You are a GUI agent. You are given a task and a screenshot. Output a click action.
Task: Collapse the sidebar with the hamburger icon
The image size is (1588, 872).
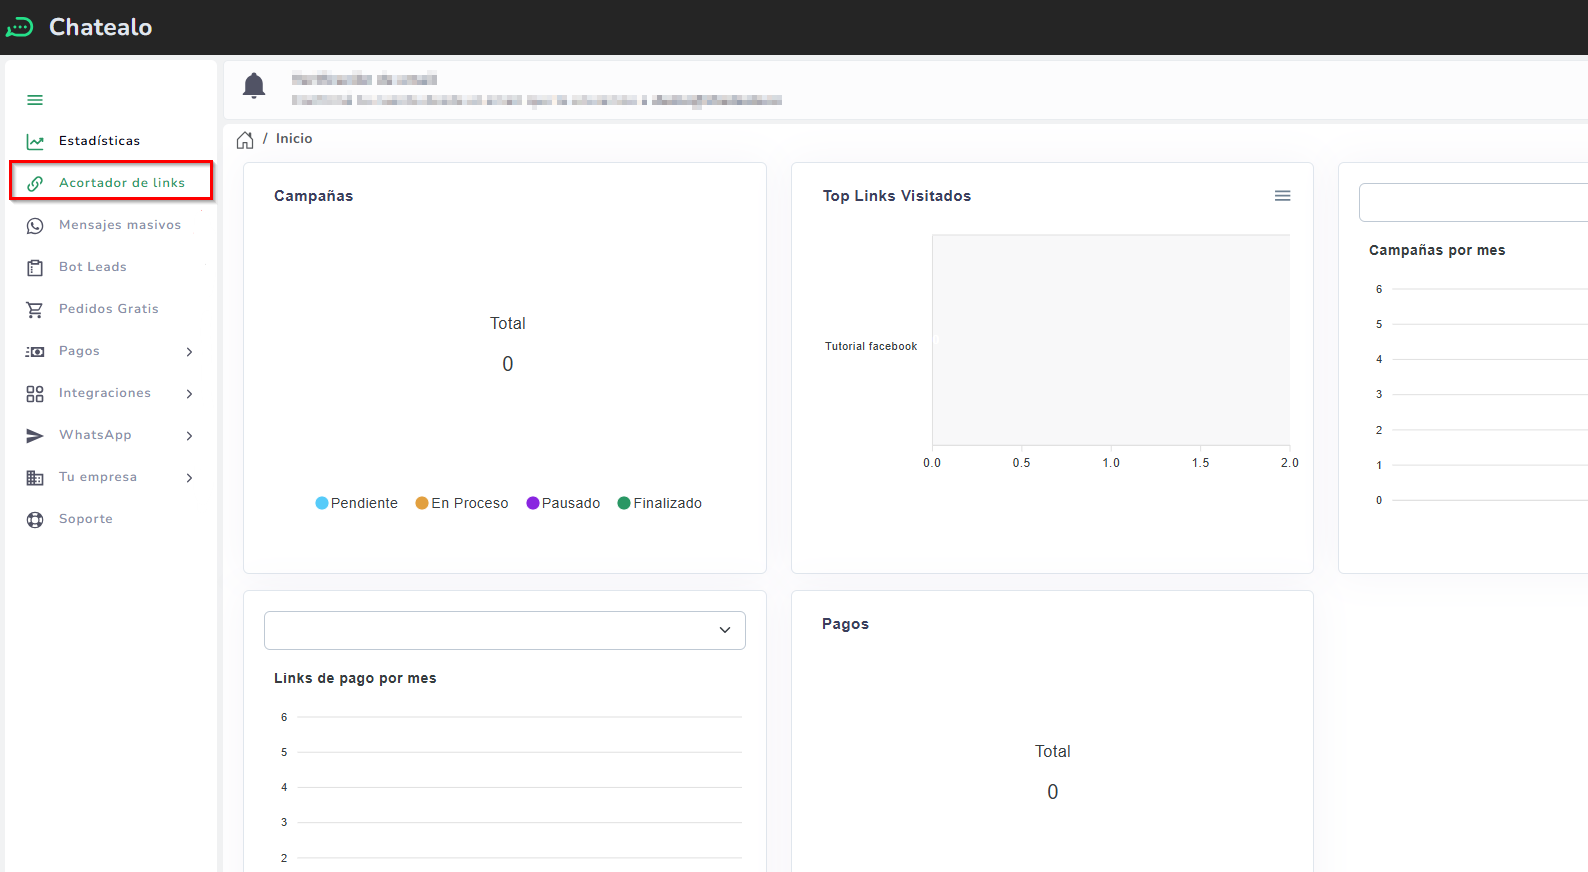[35, 100]
